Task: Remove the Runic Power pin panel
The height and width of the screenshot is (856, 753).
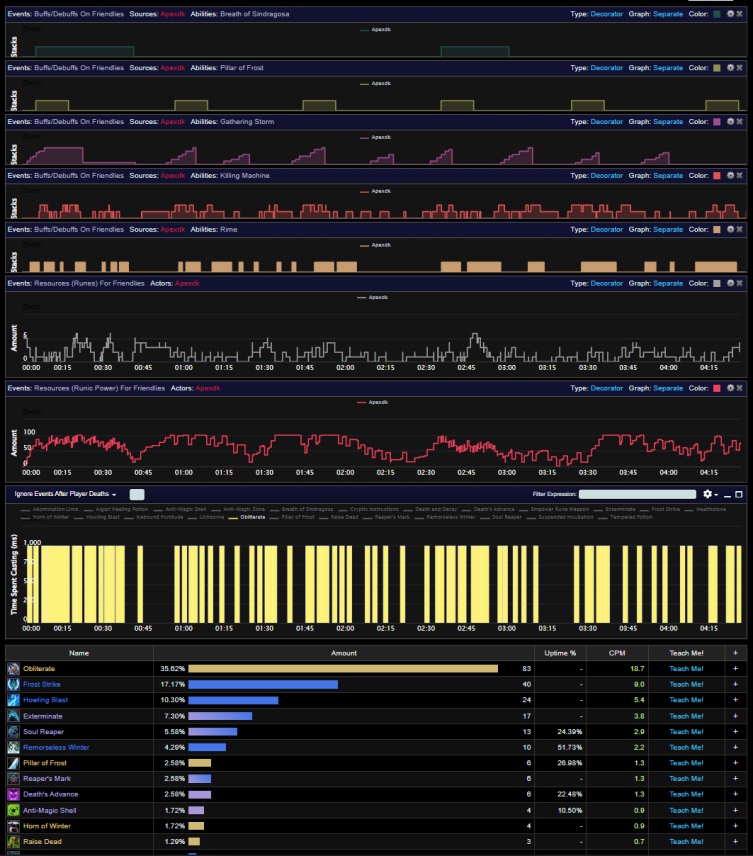Action: [x=739, y=388]
